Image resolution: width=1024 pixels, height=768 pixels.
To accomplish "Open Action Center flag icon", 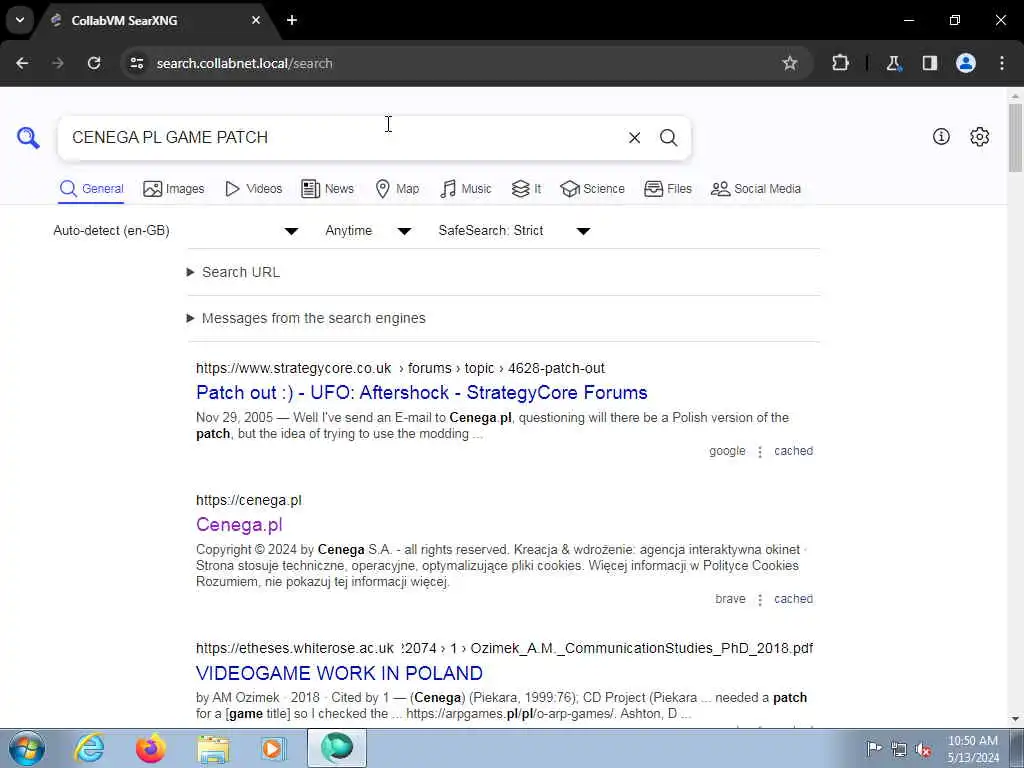I will (x=874, y=748).
